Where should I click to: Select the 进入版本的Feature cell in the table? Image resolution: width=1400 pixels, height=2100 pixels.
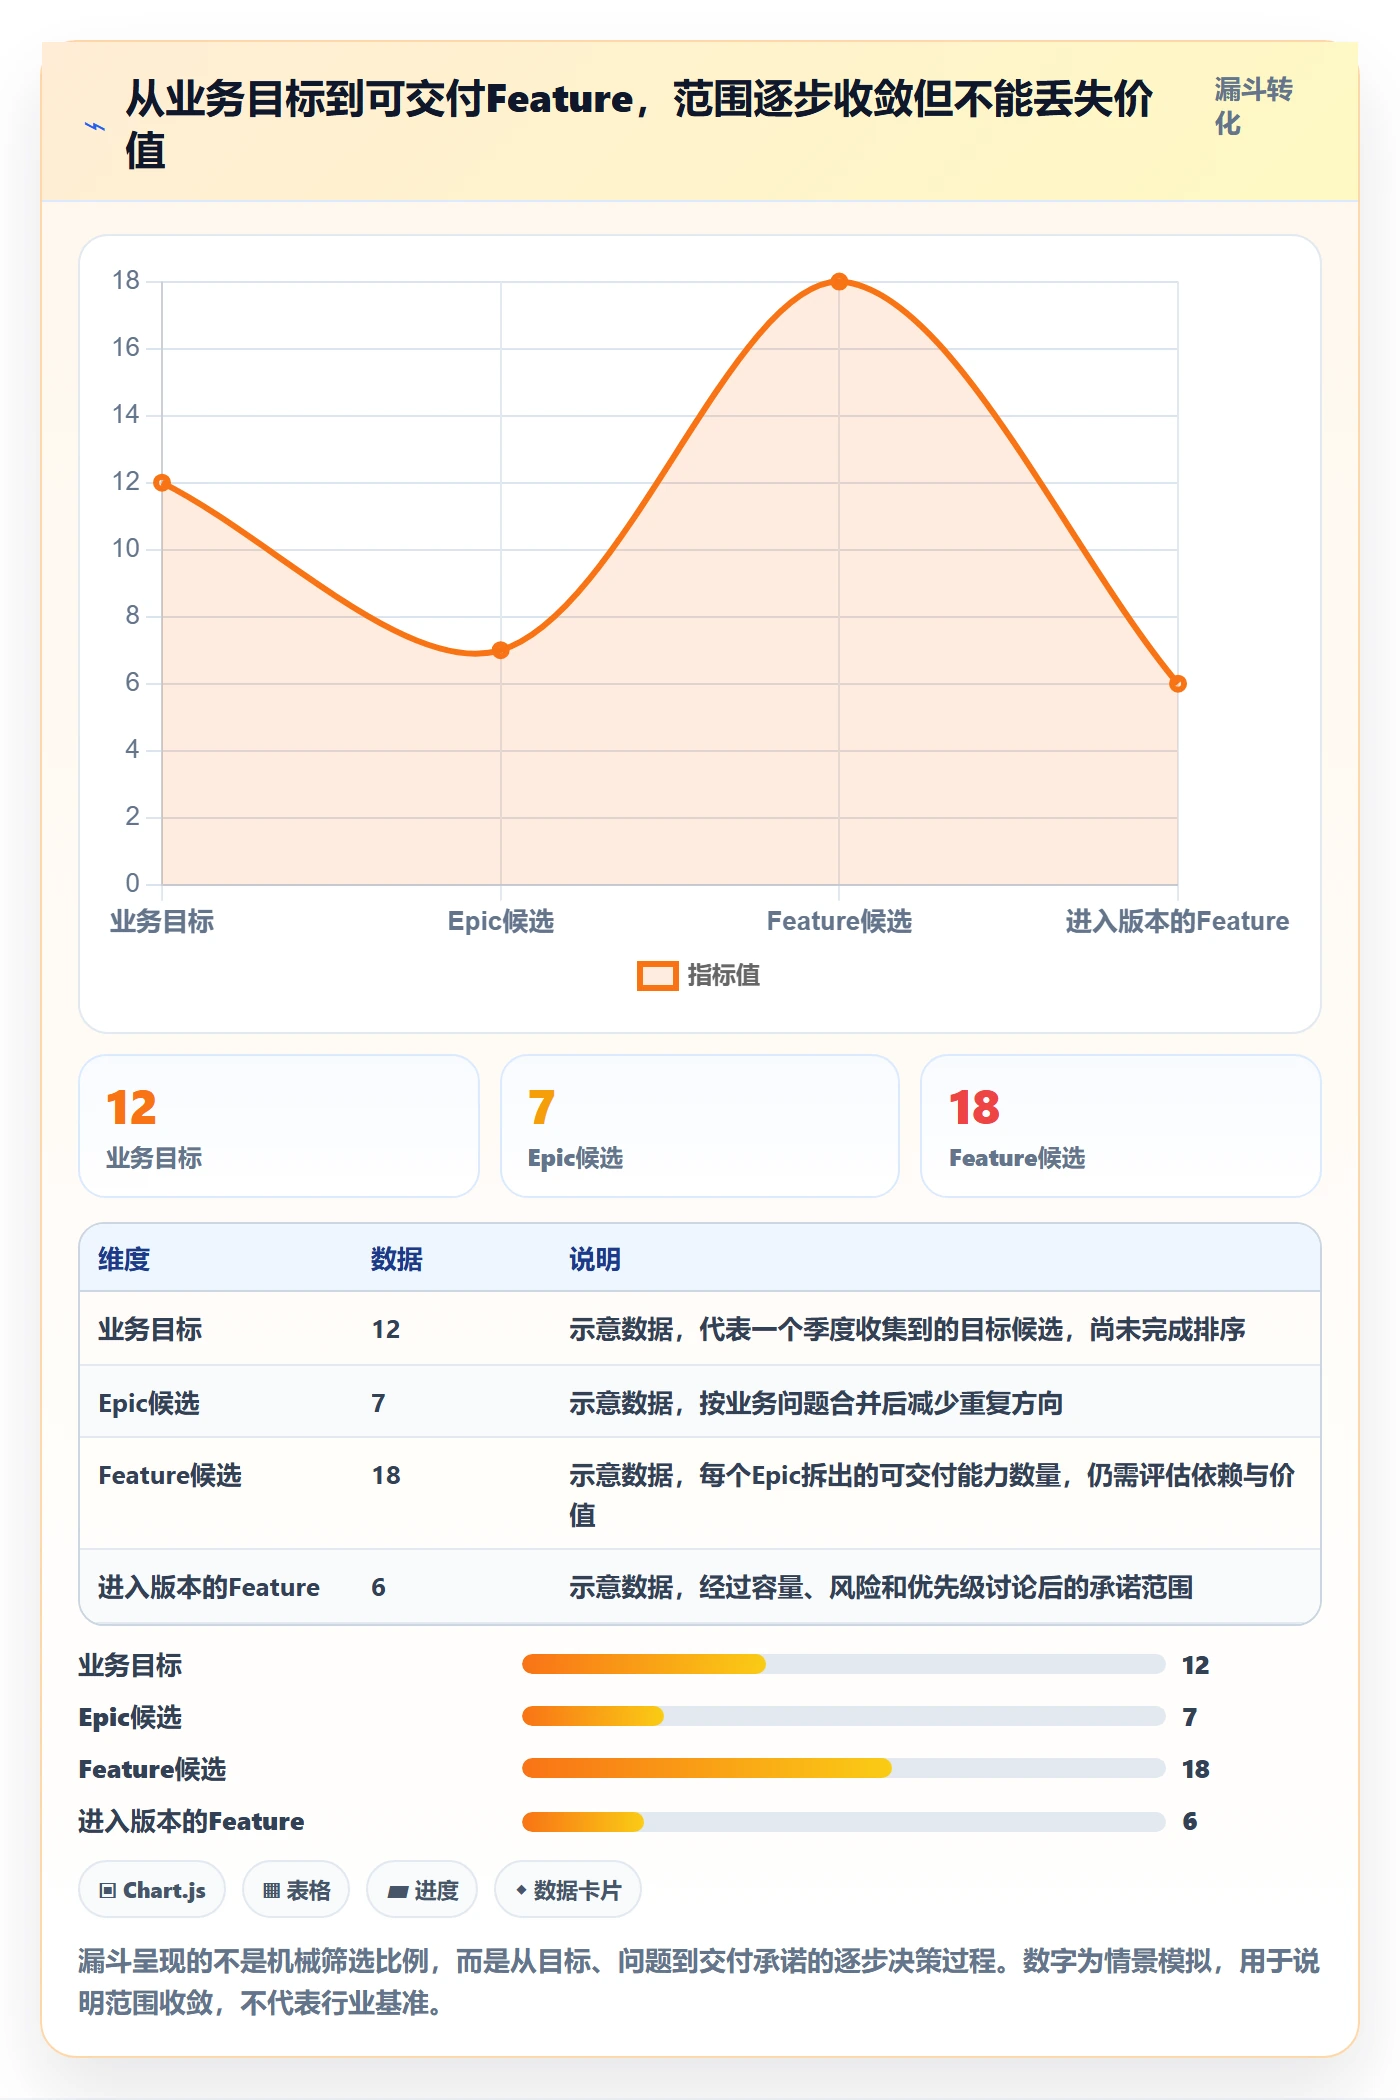[x=209, y=1587]
